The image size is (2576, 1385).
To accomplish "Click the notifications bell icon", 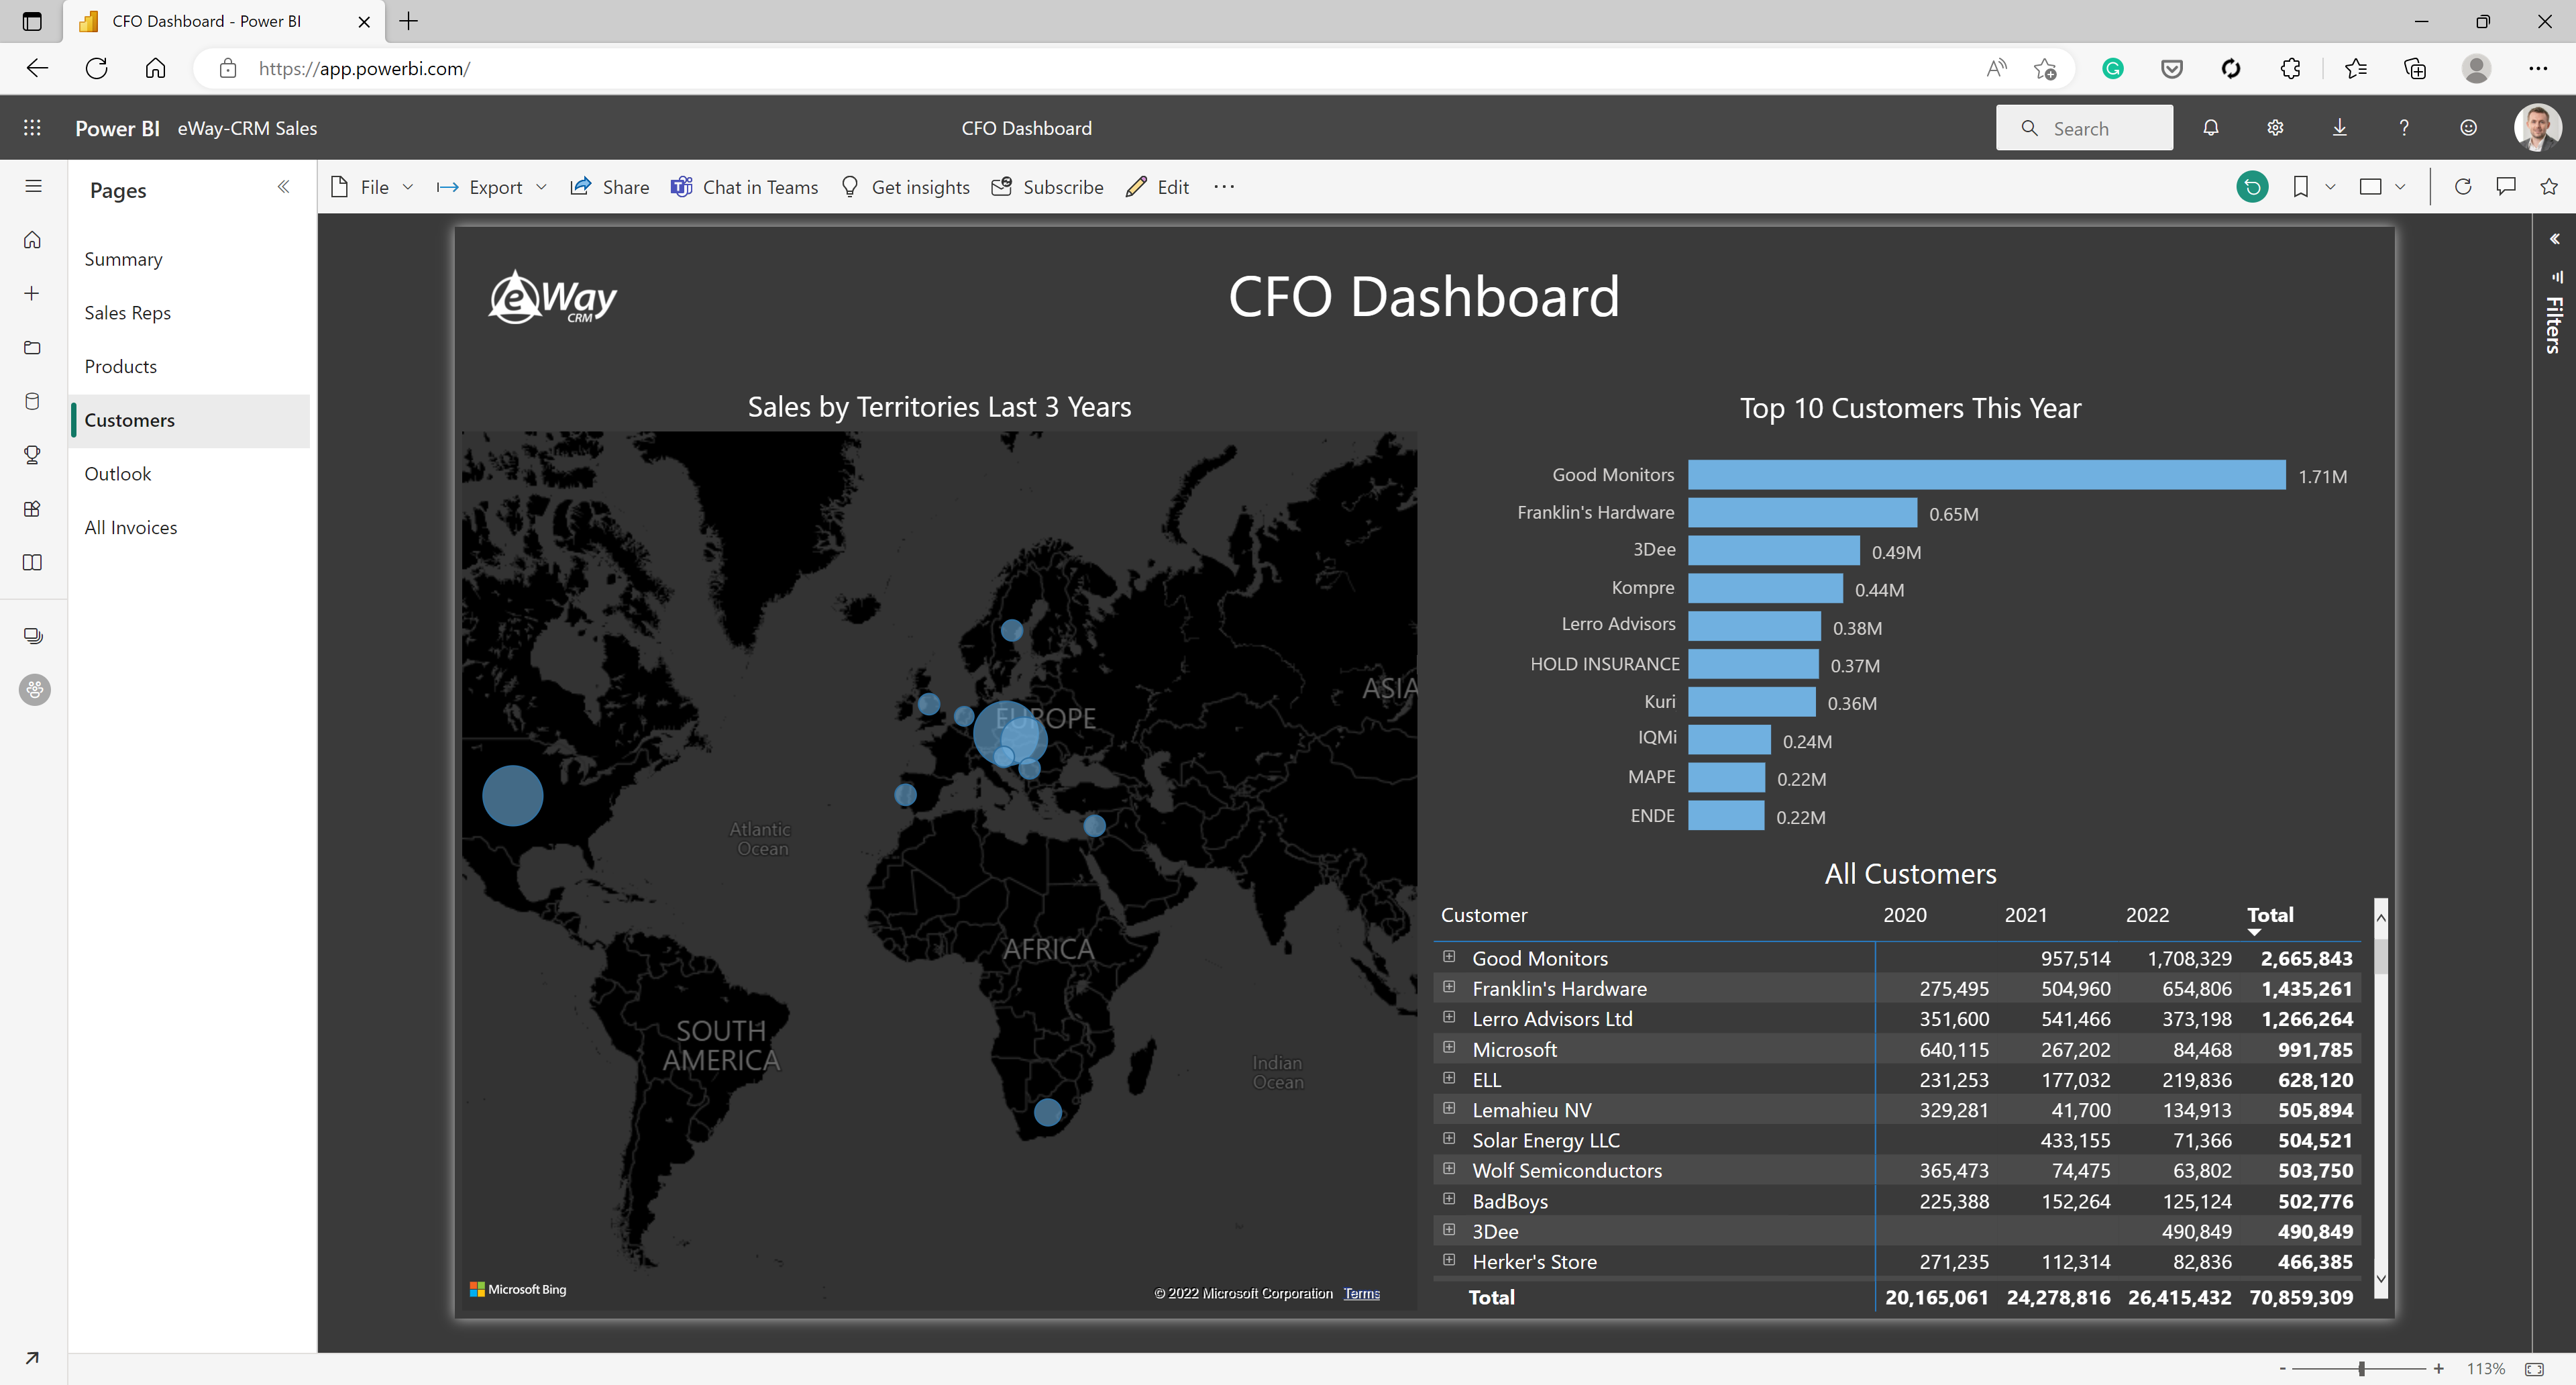I will pos(2210,128).
